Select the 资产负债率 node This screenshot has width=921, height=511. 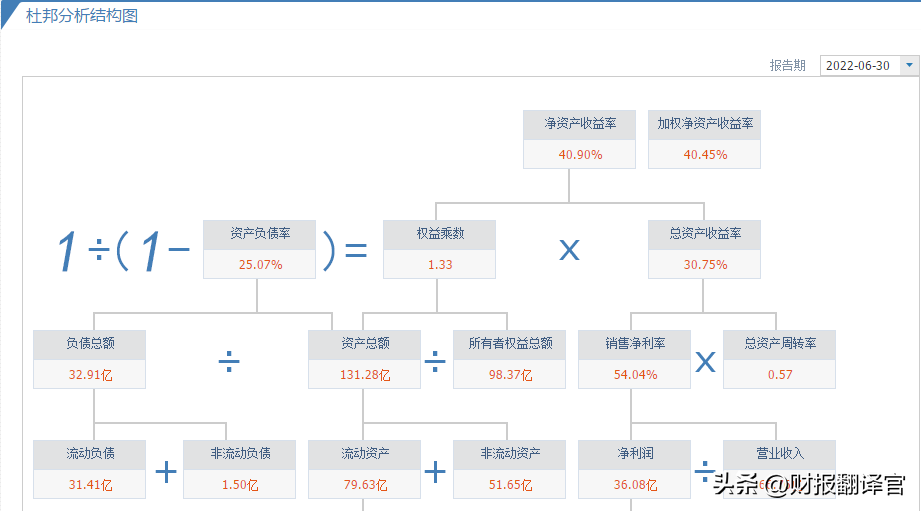(x=259, y=249)
